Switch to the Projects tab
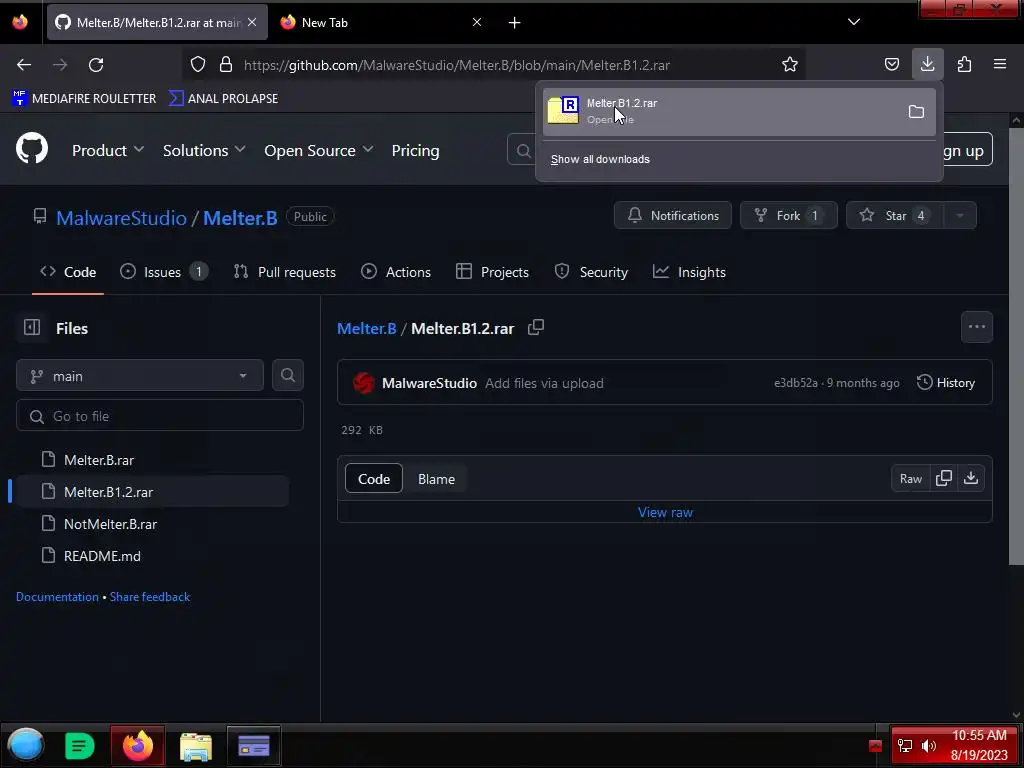Screen dimensions: 1024x768 (492, 272)
